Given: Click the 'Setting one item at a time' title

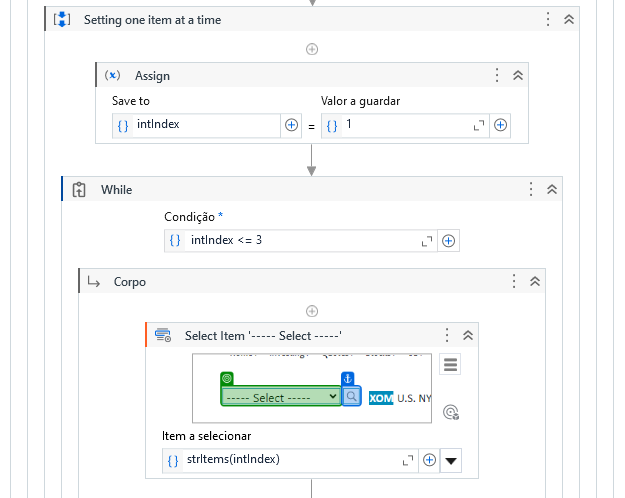Looking at the screenshot, I should pos(152,20).
